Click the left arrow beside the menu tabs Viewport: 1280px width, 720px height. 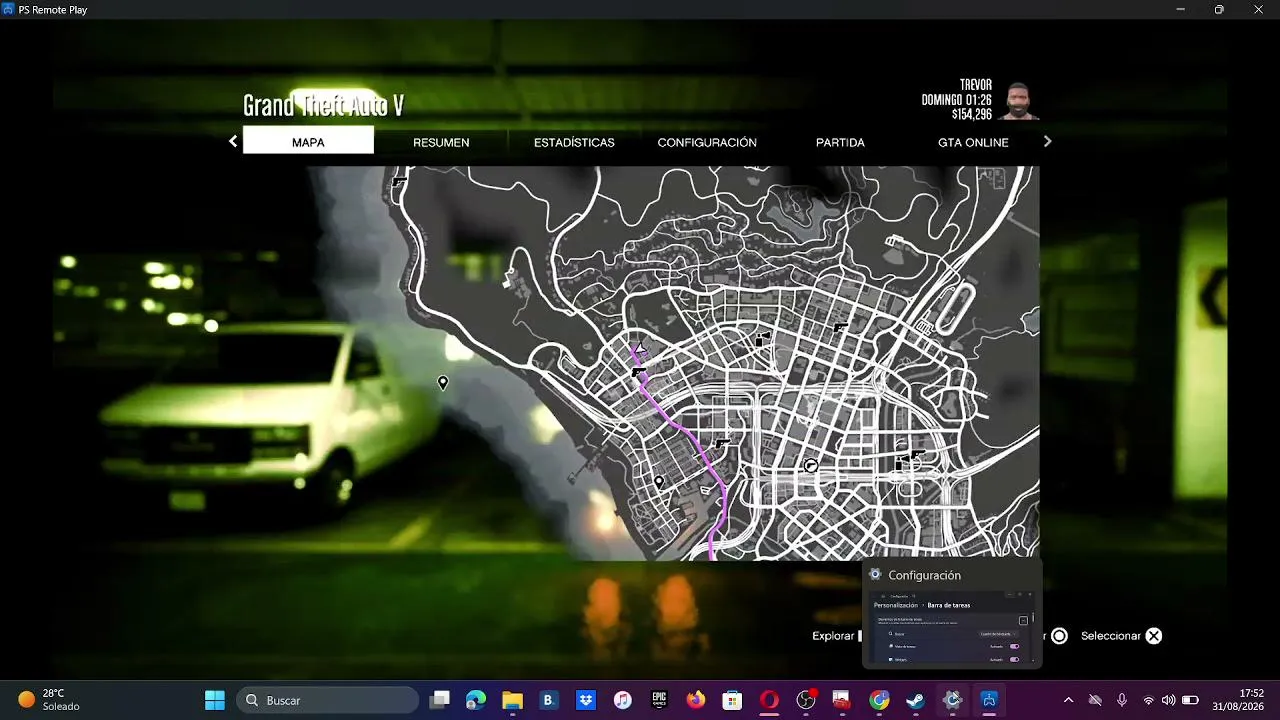tap(233, 142)
